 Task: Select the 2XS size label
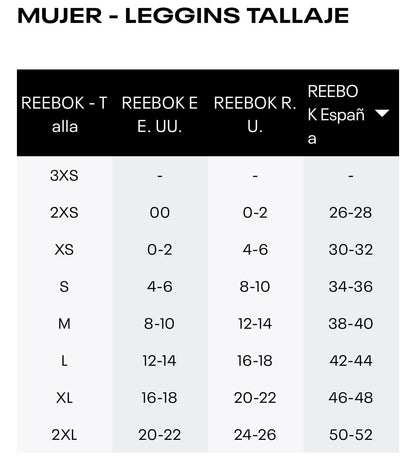pyautogui.click(x=64, y=212)
